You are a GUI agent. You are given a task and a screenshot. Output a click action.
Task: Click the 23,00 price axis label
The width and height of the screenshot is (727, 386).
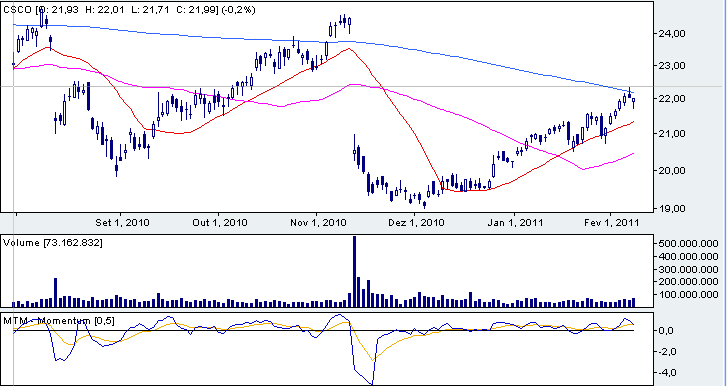click(673, 66)
